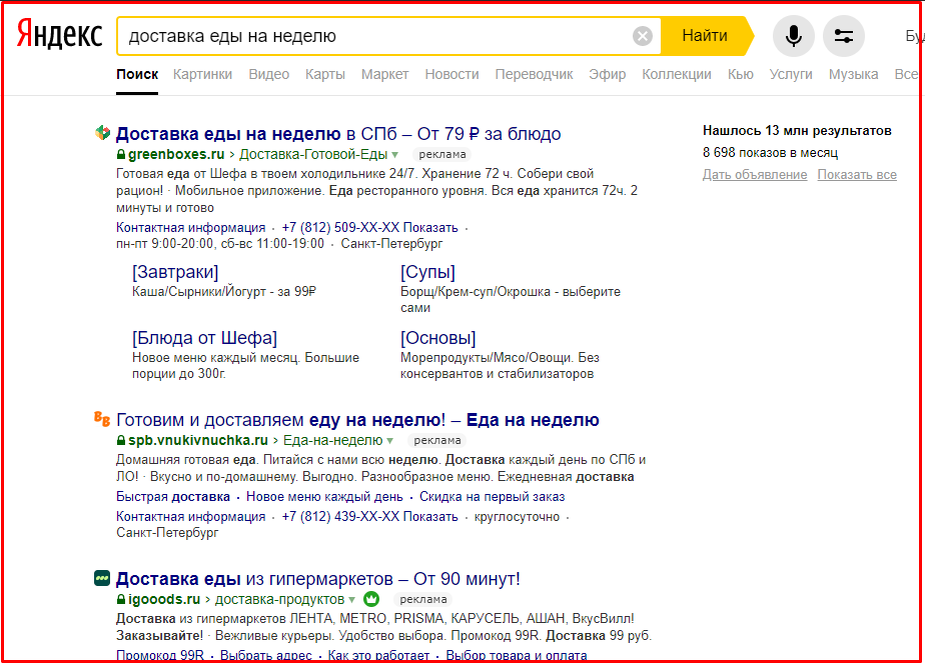This screenshot has width=925, height=665.
Task: Click the реклама label on the greenboxes ad
Action: click(x=442, y=155)
